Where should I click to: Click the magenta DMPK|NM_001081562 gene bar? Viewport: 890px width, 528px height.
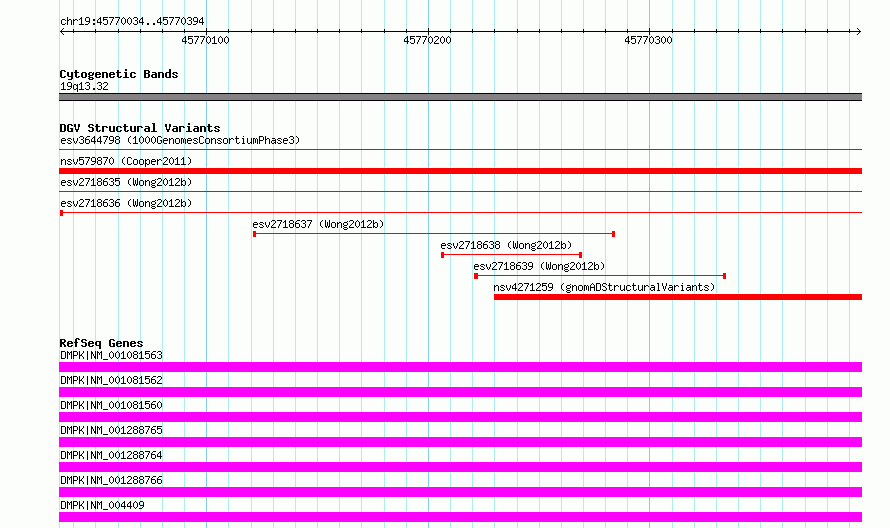(x=460, y=392)
